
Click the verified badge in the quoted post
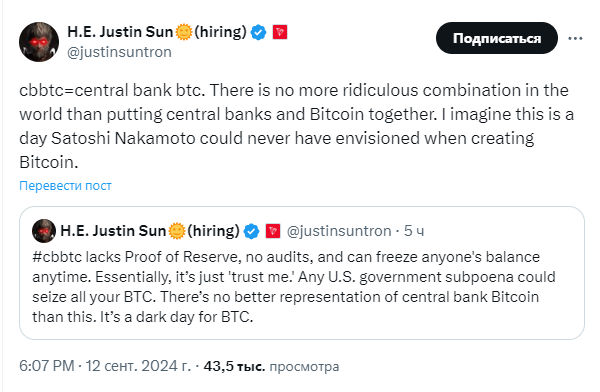click(x=251, y=231)
